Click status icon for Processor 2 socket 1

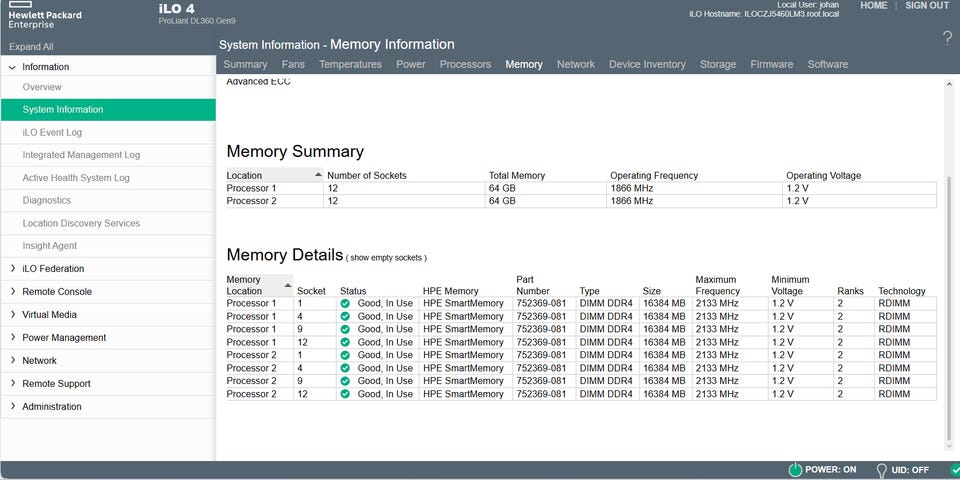(345, 355)
